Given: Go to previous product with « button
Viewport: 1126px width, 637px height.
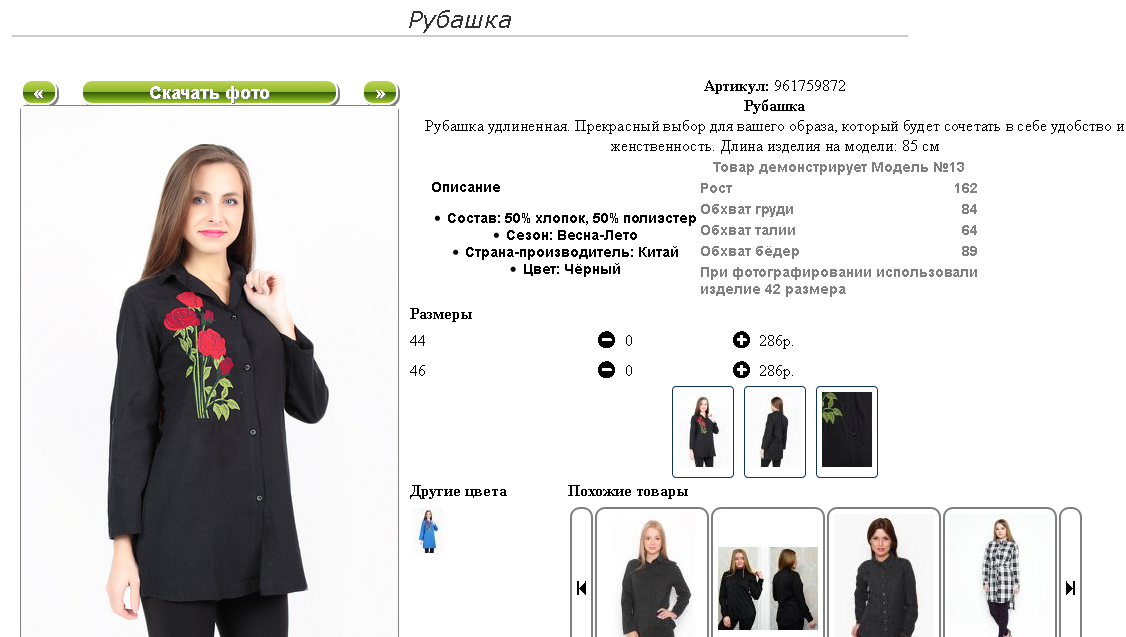Looking at the screenshot, I should coord(39,93).
